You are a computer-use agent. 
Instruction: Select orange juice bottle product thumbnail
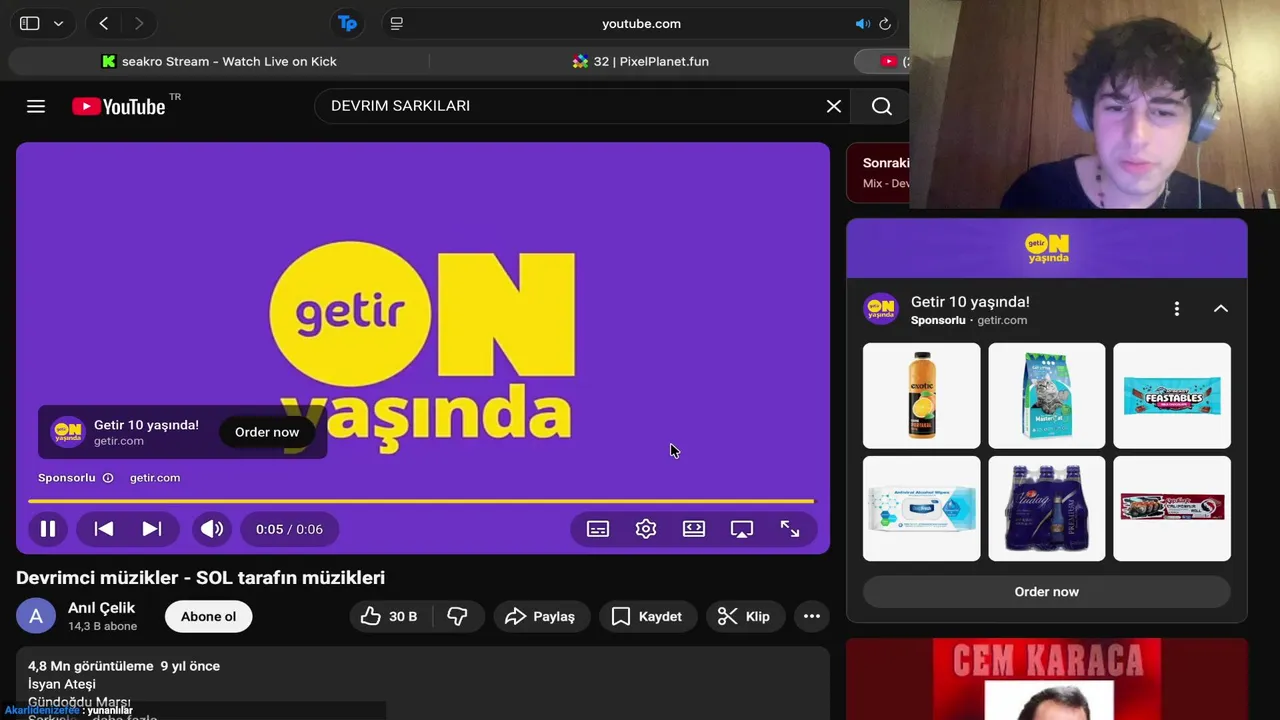coord(922,396)
